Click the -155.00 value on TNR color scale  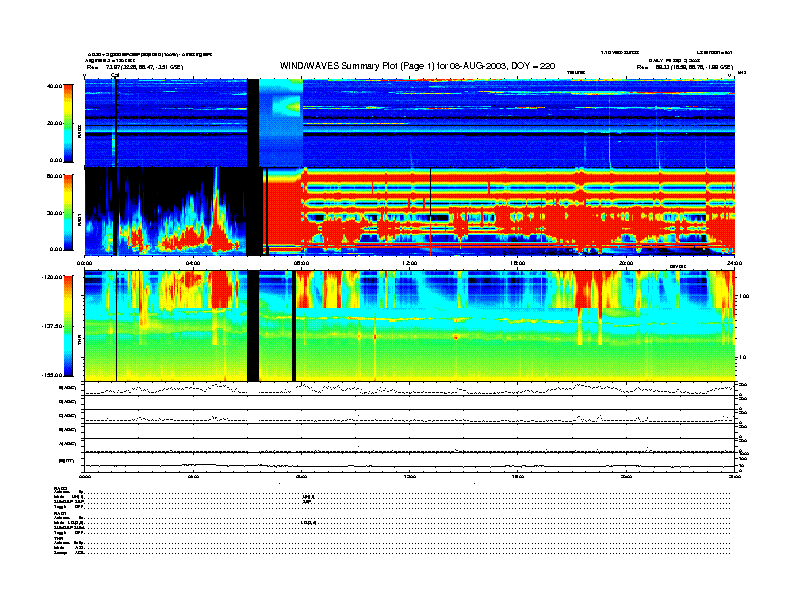[52, 375]
